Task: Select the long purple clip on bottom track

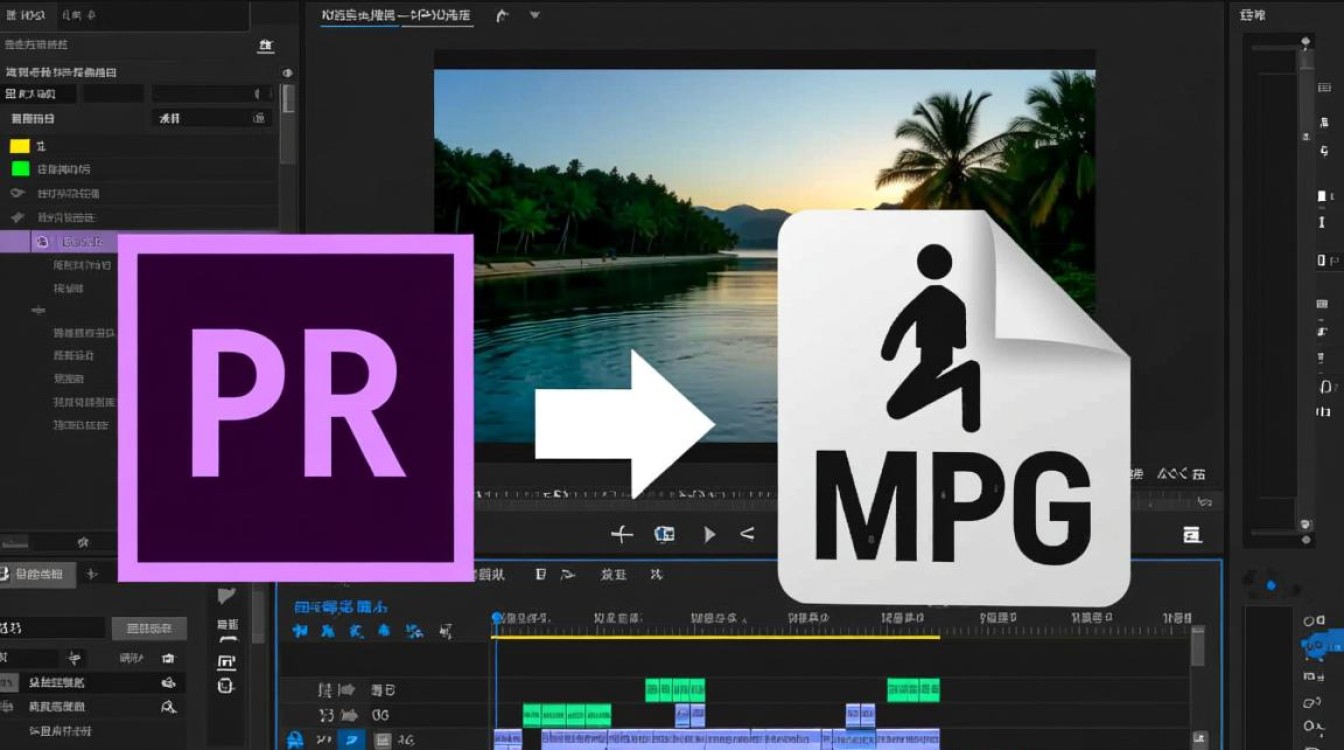Action: coord(740,740)
